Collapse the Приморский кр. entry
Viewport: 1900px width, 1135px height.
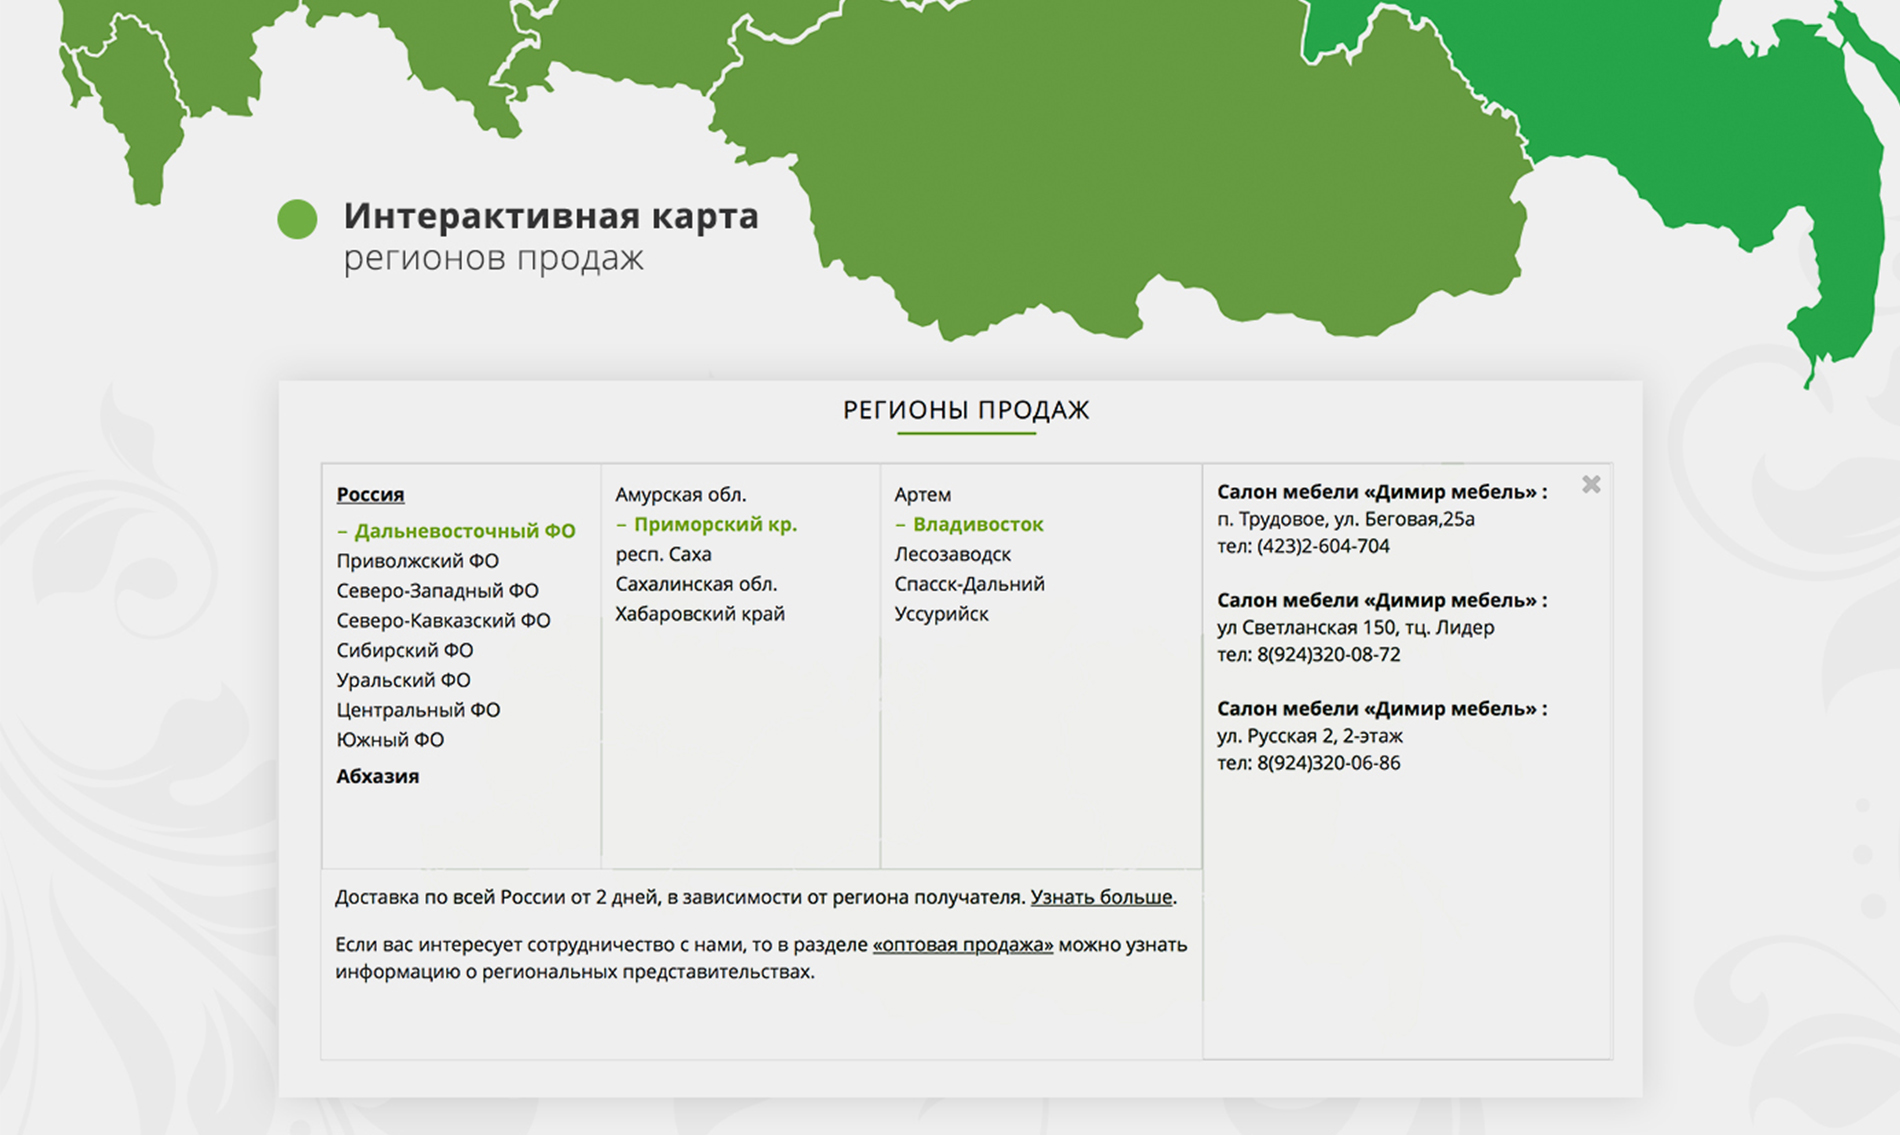pyautogui.click(x=706, y=524)
